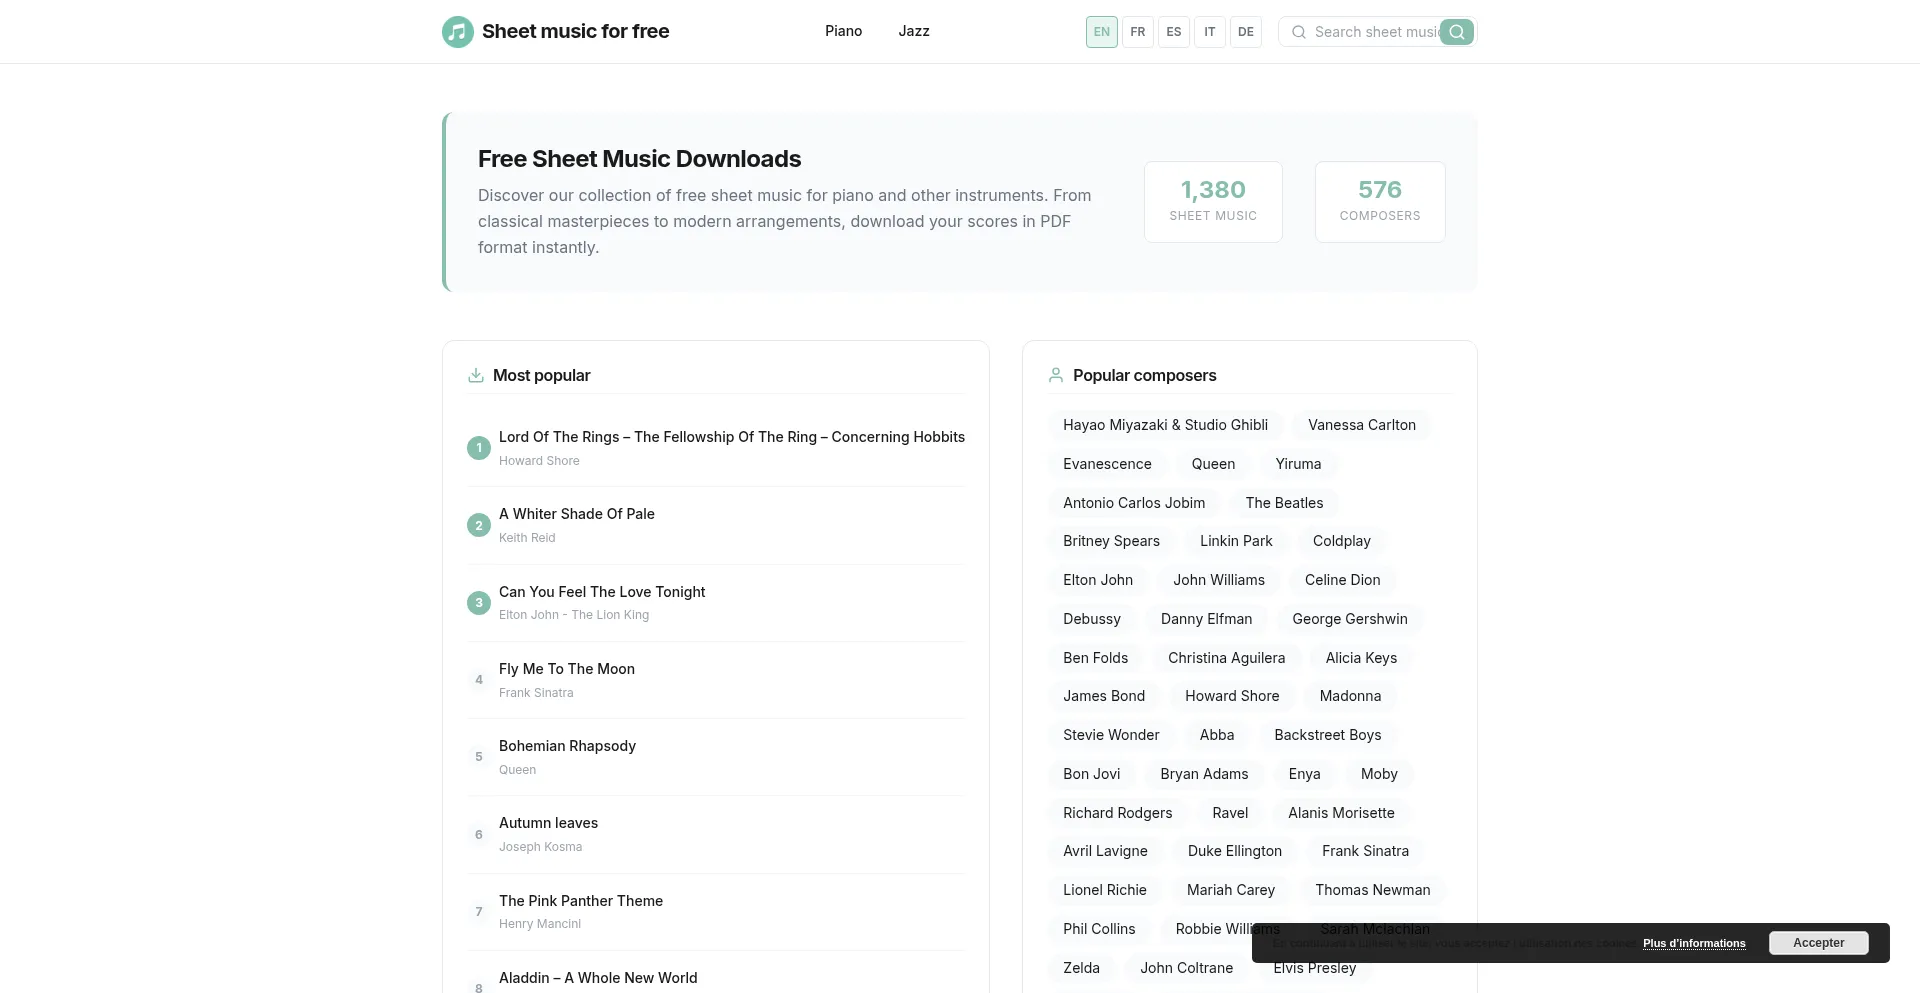The image size is (1920, 993).
Task: Select the Elton John composer tag
Action: (1098, 580)
